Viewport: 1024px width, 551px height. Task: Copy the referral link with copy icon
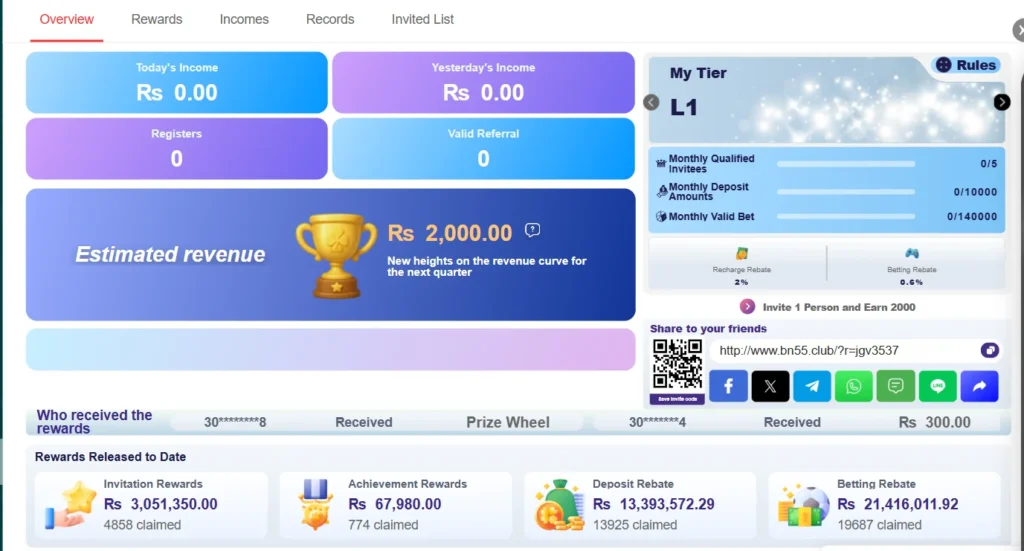coord(989,351)
